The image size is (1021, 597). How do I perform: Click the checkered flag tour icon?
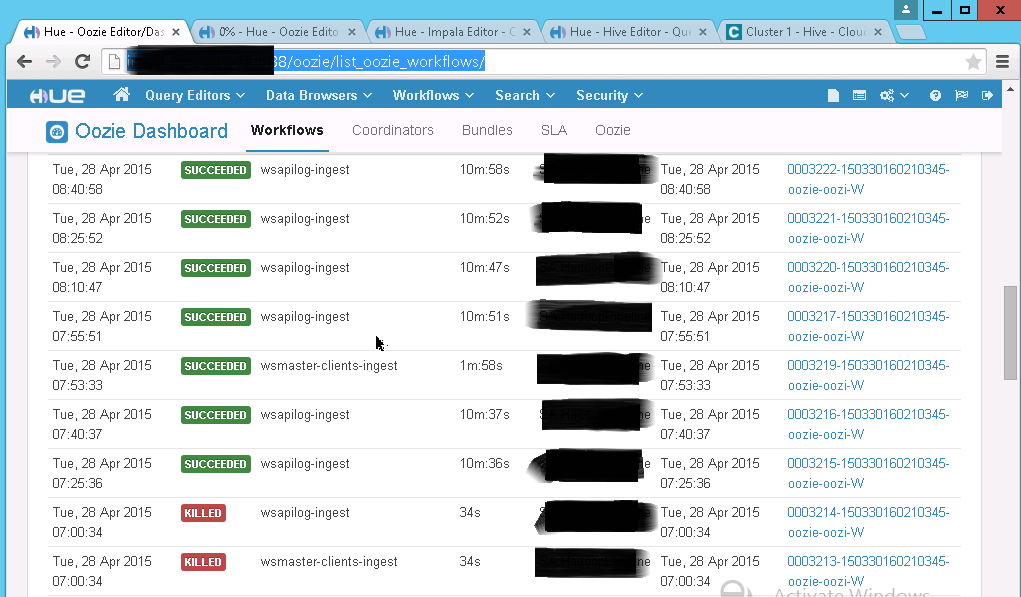tap(961, 96)
